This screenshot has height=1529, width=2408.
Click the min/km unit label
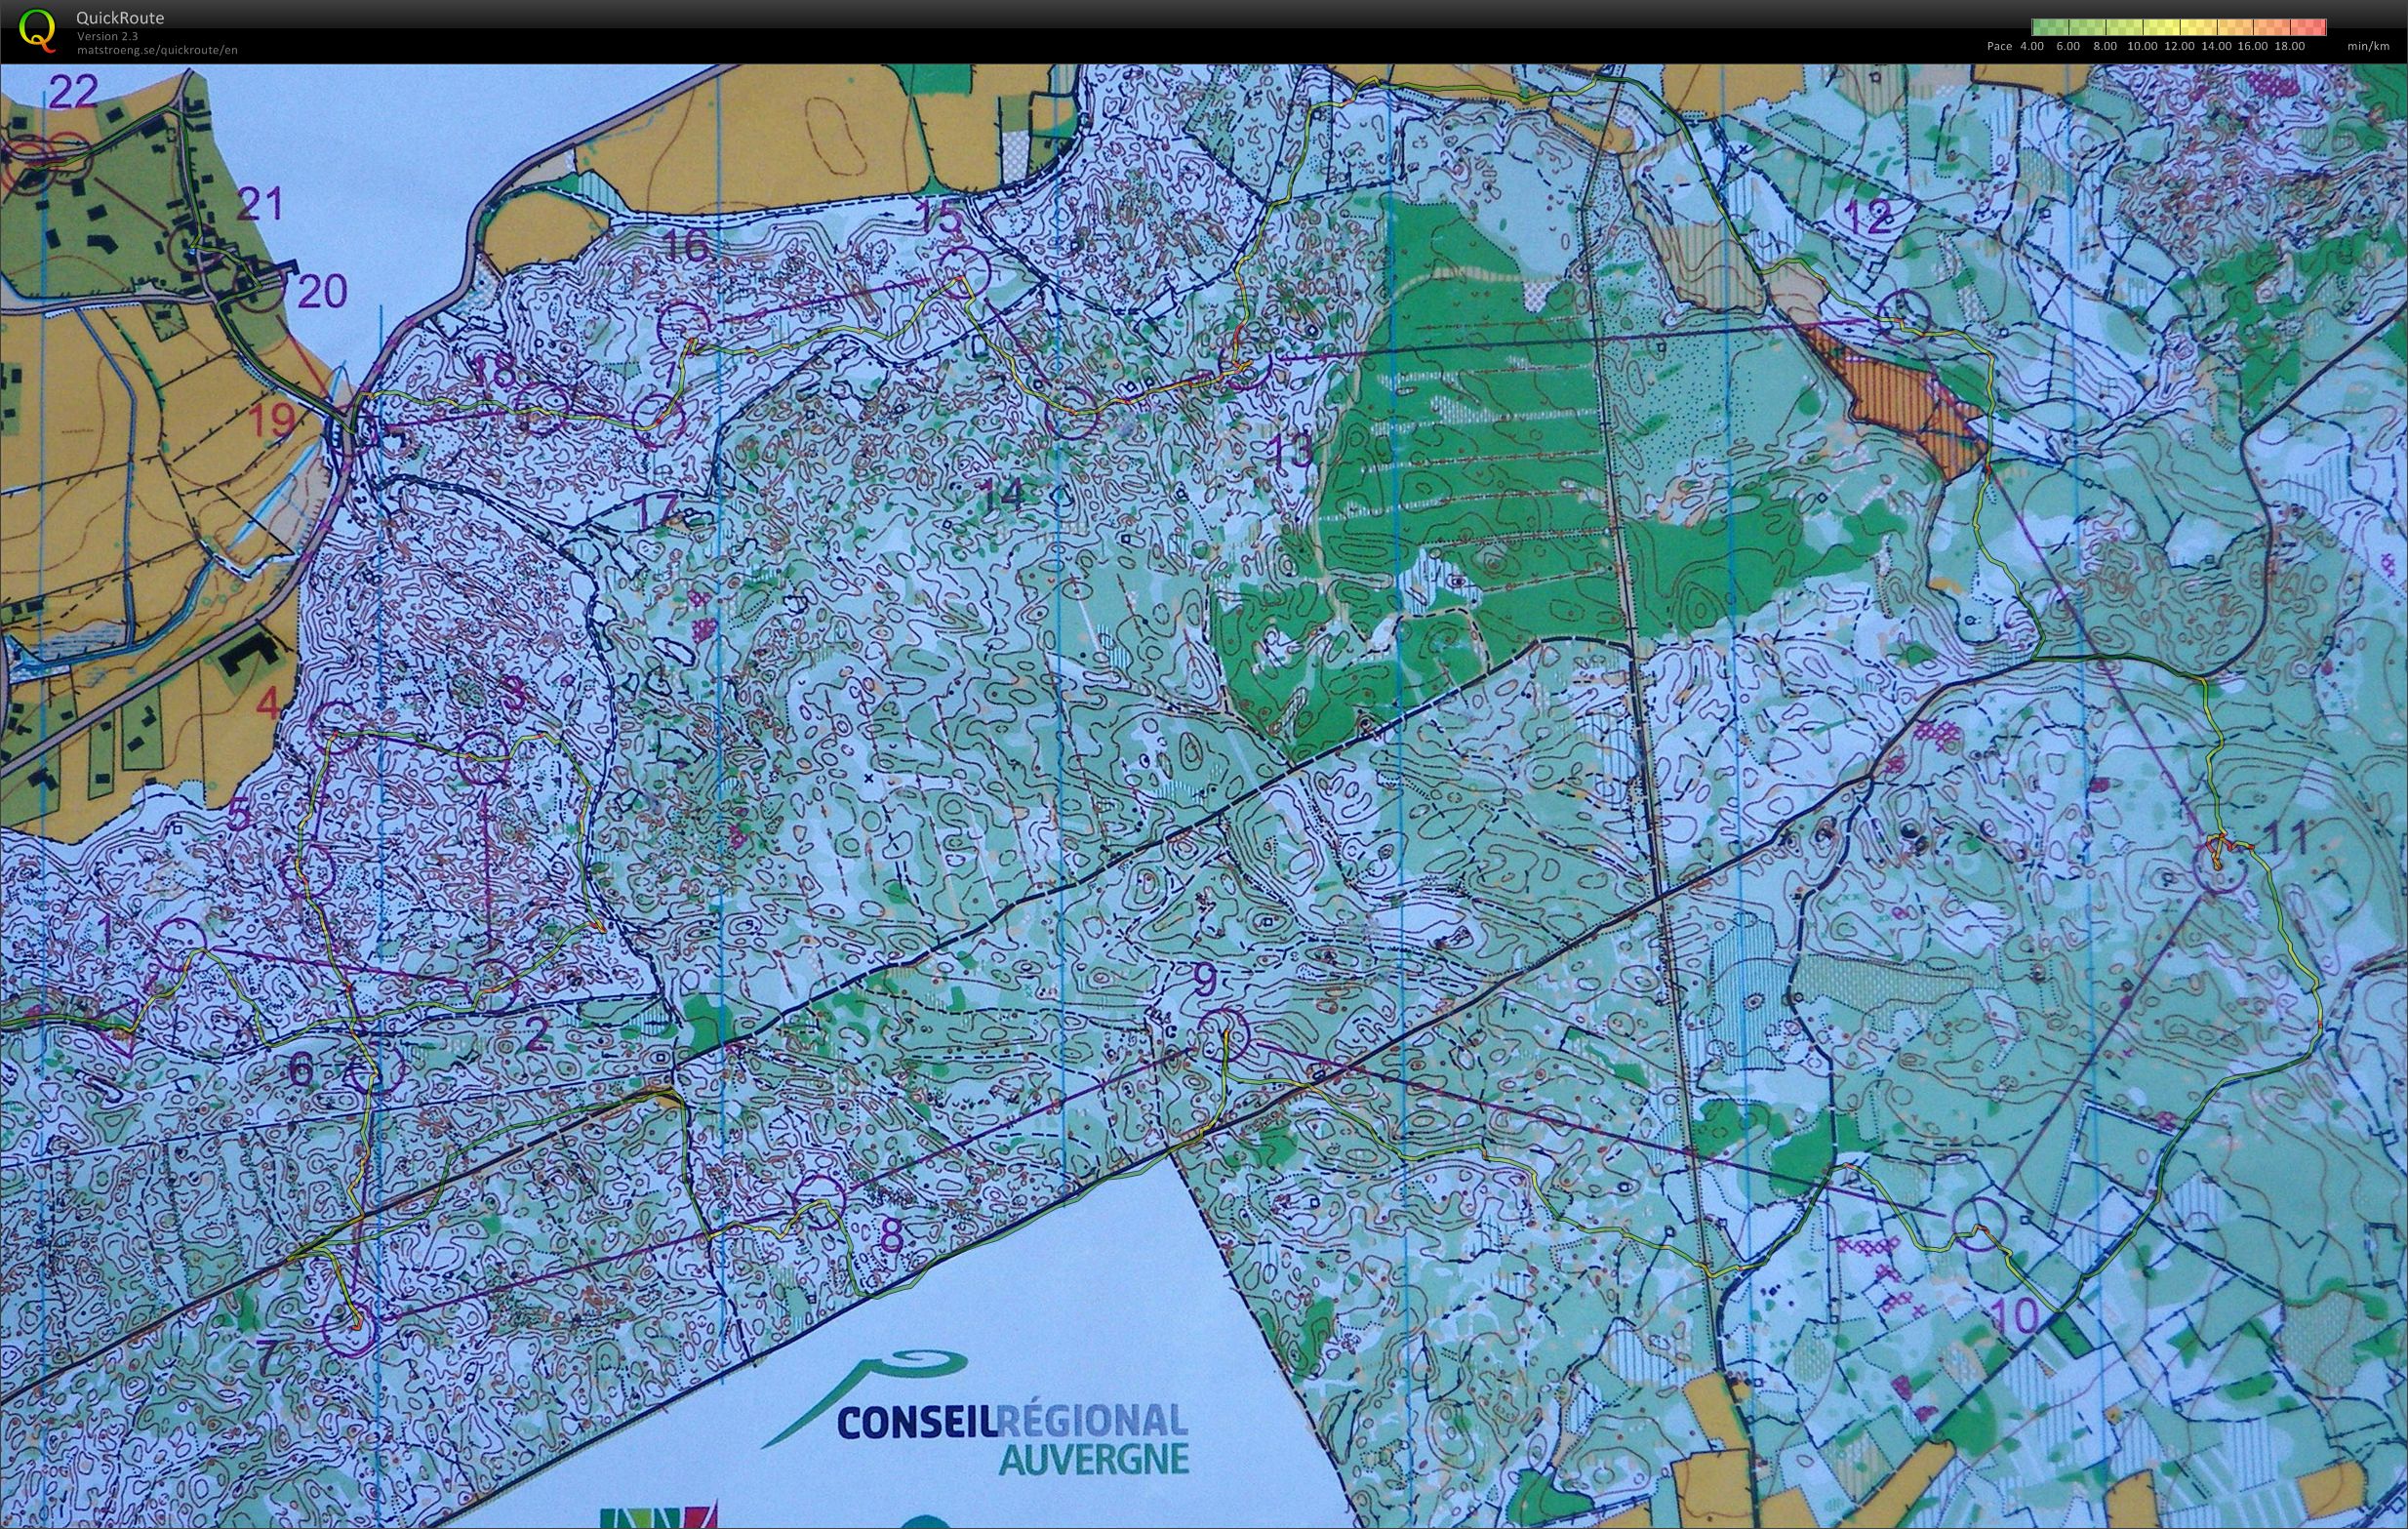(2369, 46)
